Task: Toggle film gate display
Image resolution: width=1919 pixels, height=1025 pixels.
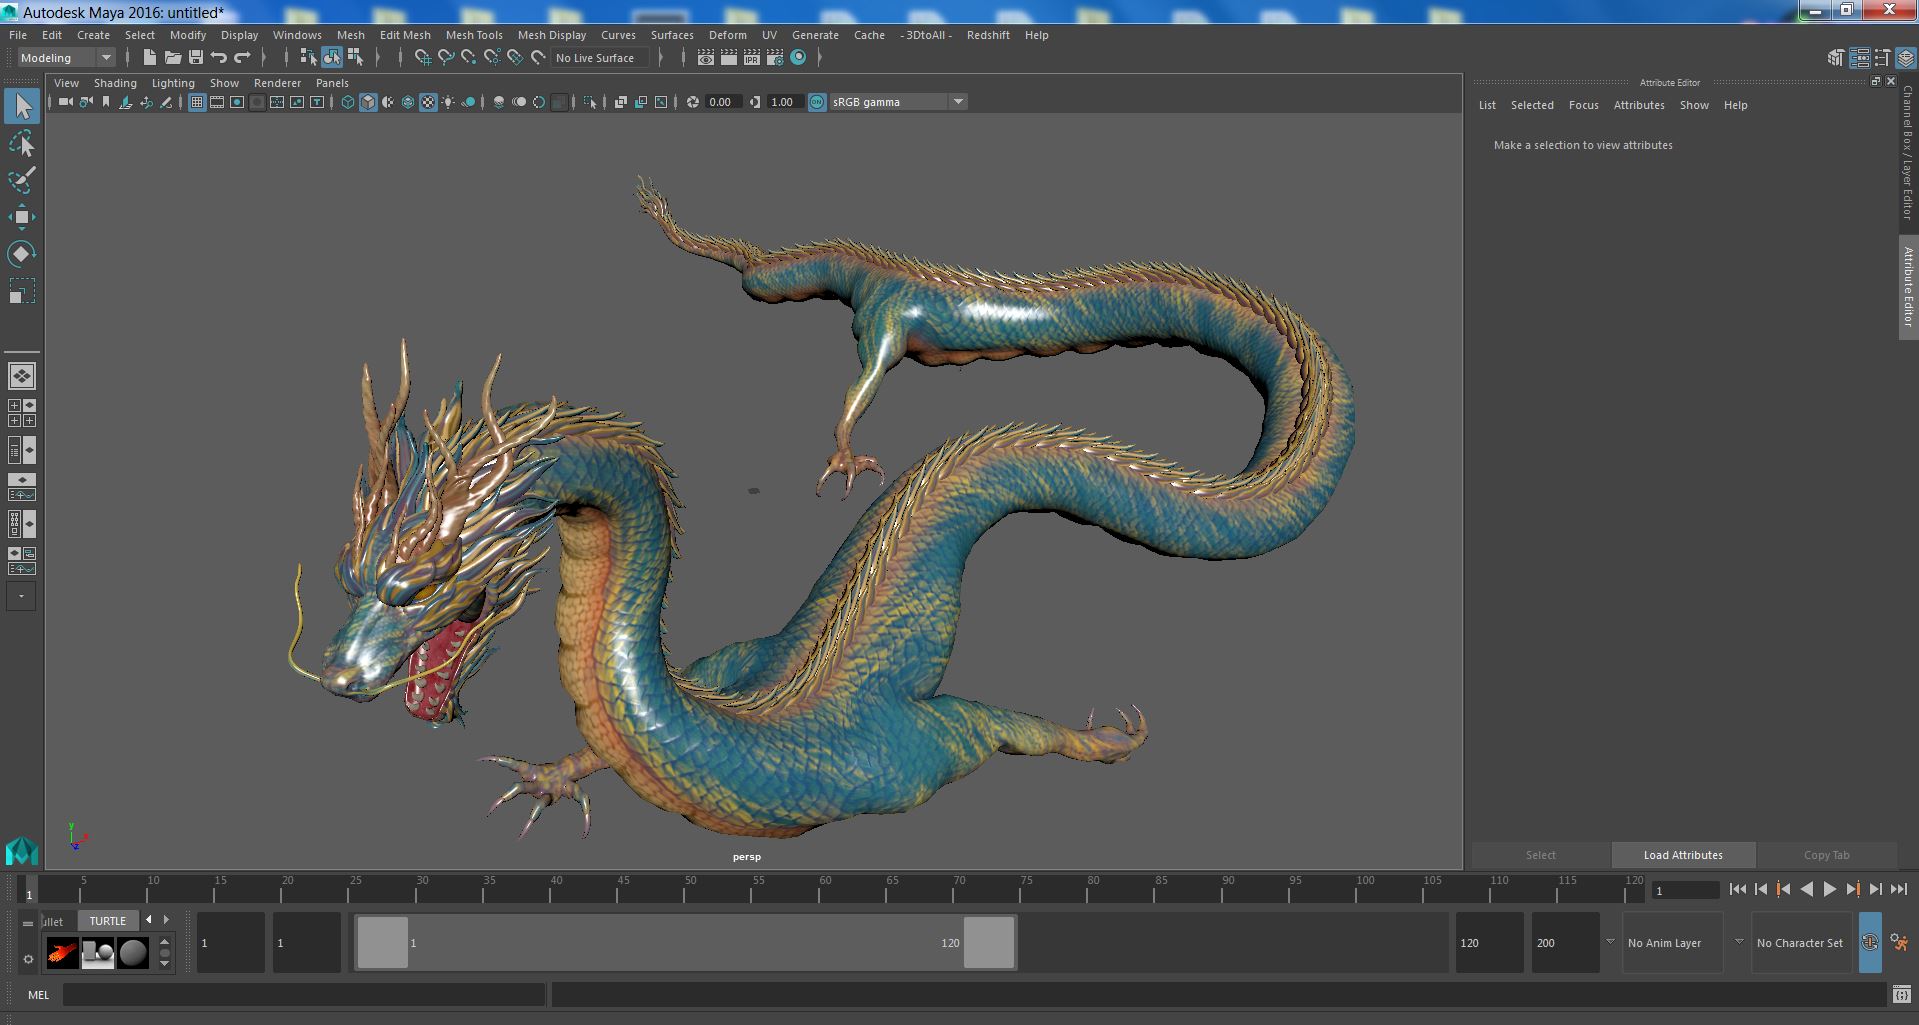Action: point(217,102)
